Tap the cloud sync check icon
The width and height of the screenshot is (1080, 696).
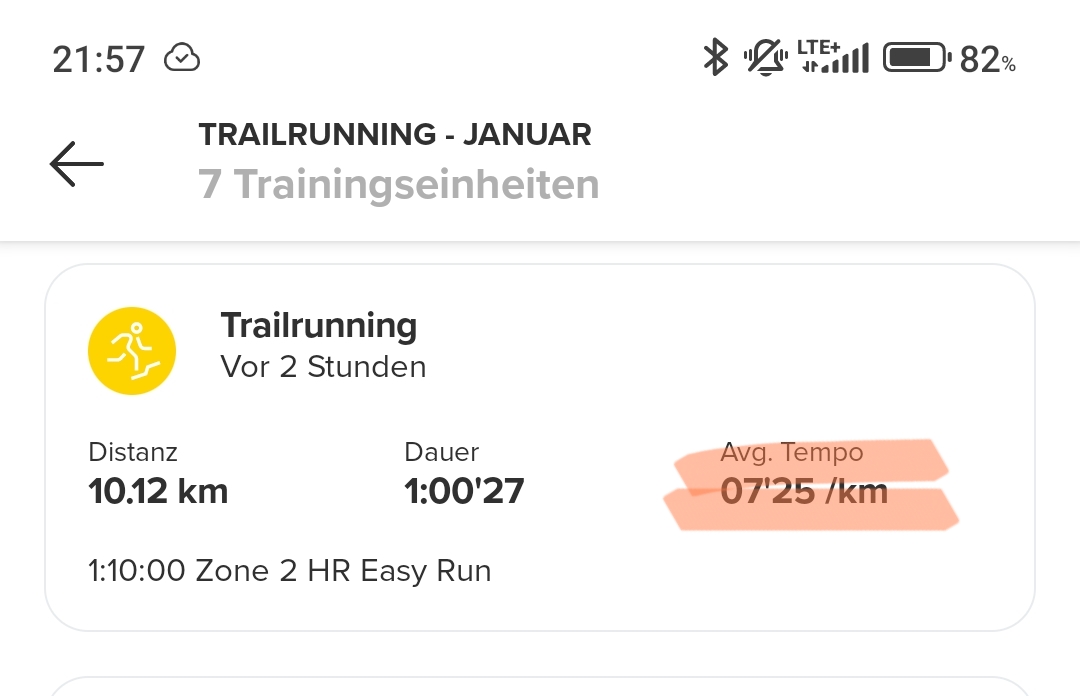(x=182, y=58)
